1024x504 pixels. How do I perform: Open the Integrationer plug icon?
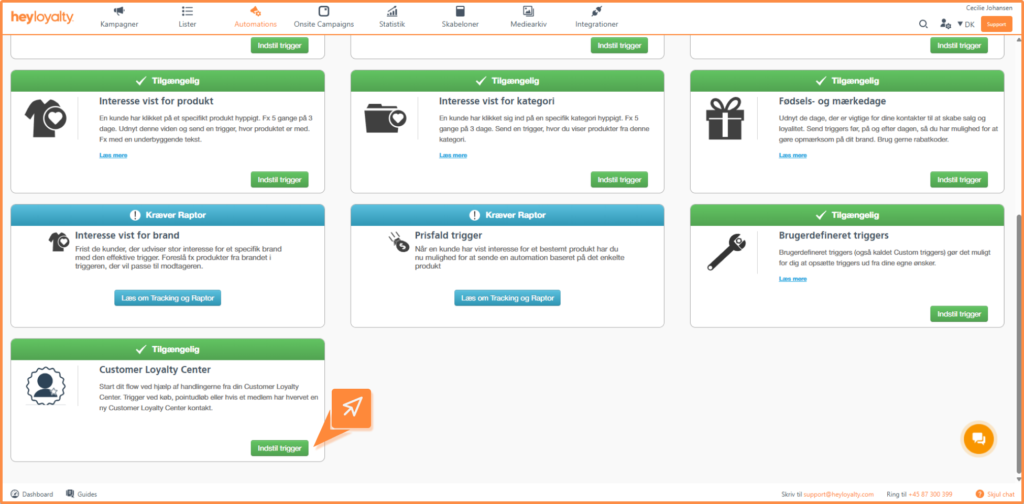click(596, 11)
